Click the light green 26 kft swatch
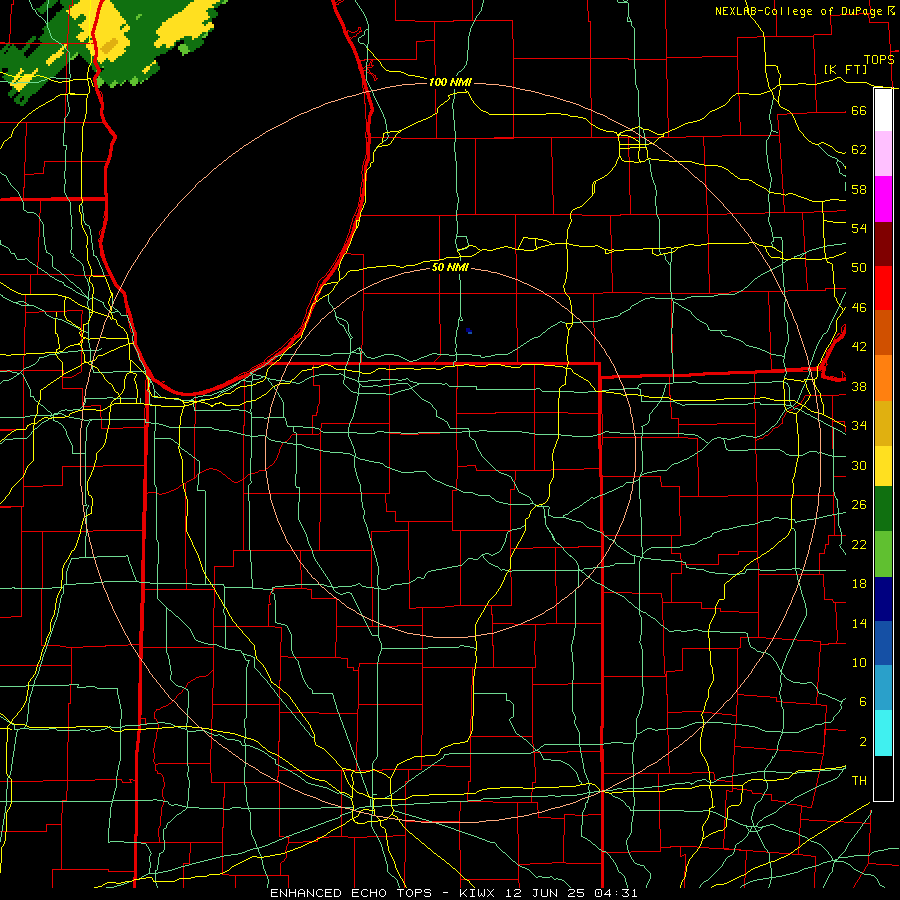Screen dimensions: 900x900 coord(883,554)
